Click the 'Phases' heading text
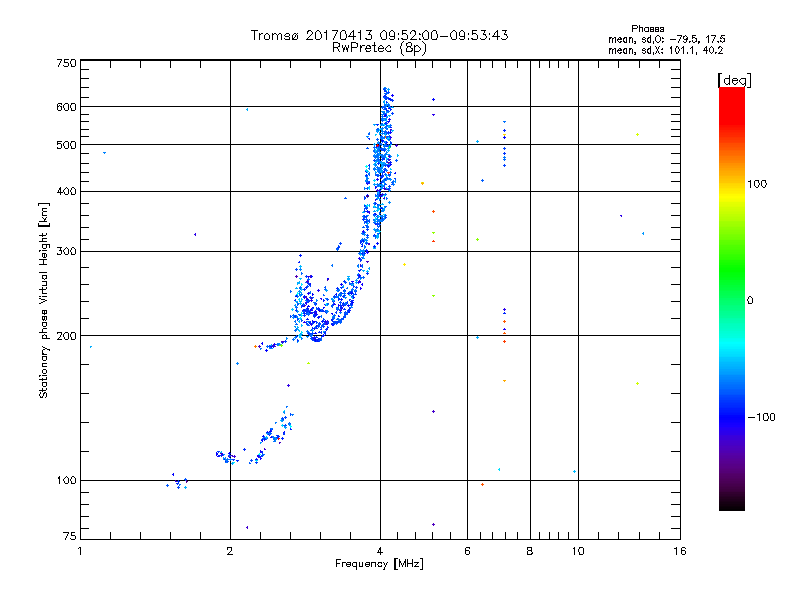 [x=647, y=29]
